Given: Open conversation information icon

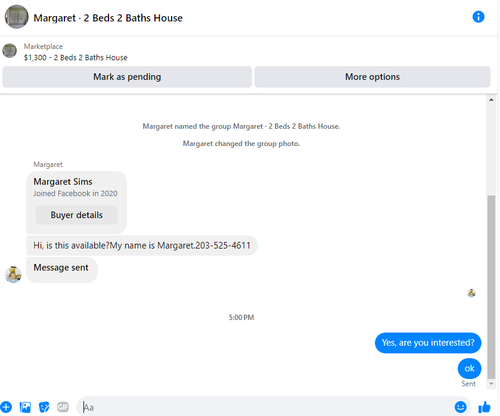Looking at the screenshot, I should click(478, 17).
